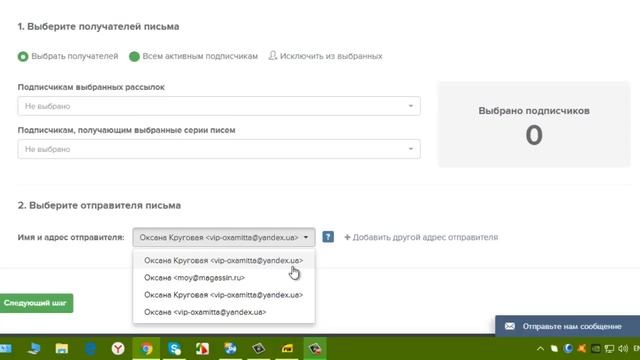Click the envelope icon in message widget
The image size is (640, 360).
pos(509,326)
